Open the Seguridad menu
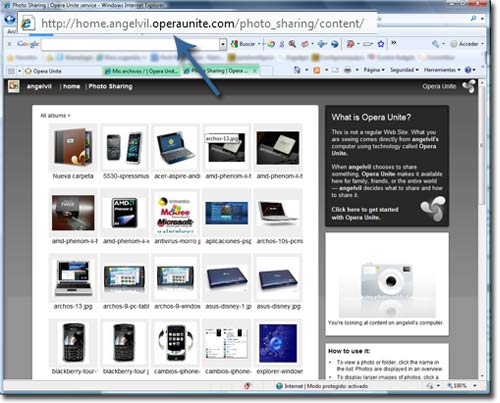Screen dimensions: 500x403 (404, 70)
